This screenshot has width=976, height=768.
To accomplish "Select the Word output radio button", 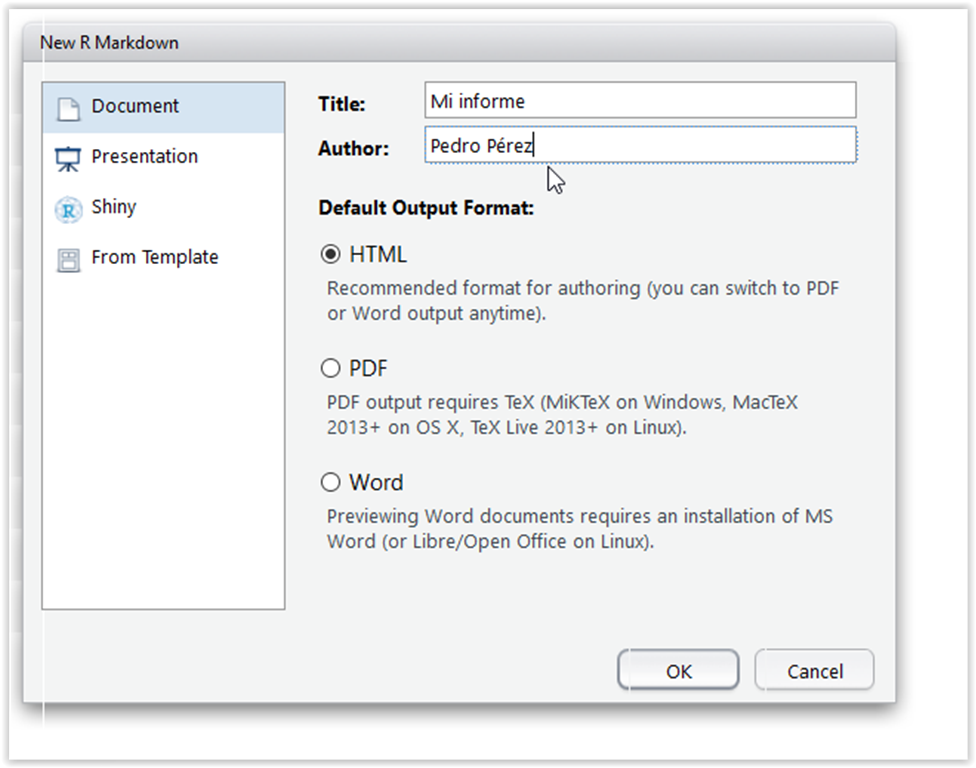I will click(x=331, y=482).
